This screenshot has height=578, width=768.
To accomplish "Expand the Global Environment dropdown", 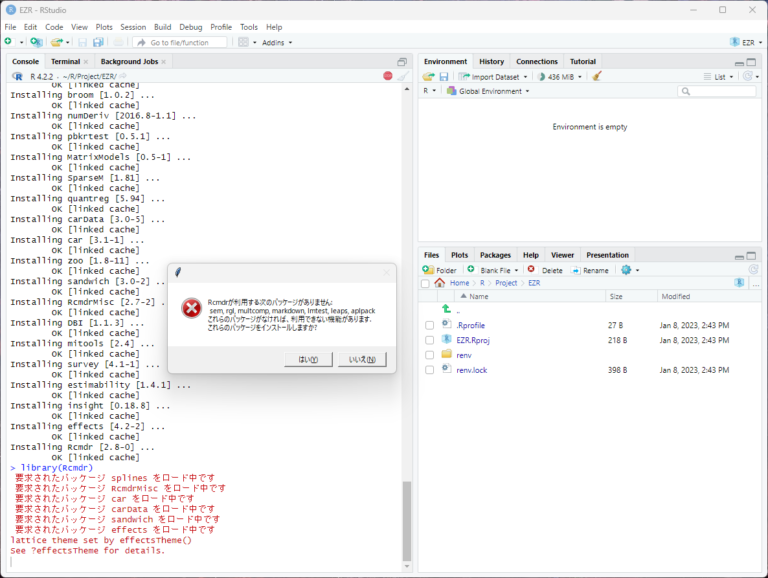I will [x=490, y=91].
